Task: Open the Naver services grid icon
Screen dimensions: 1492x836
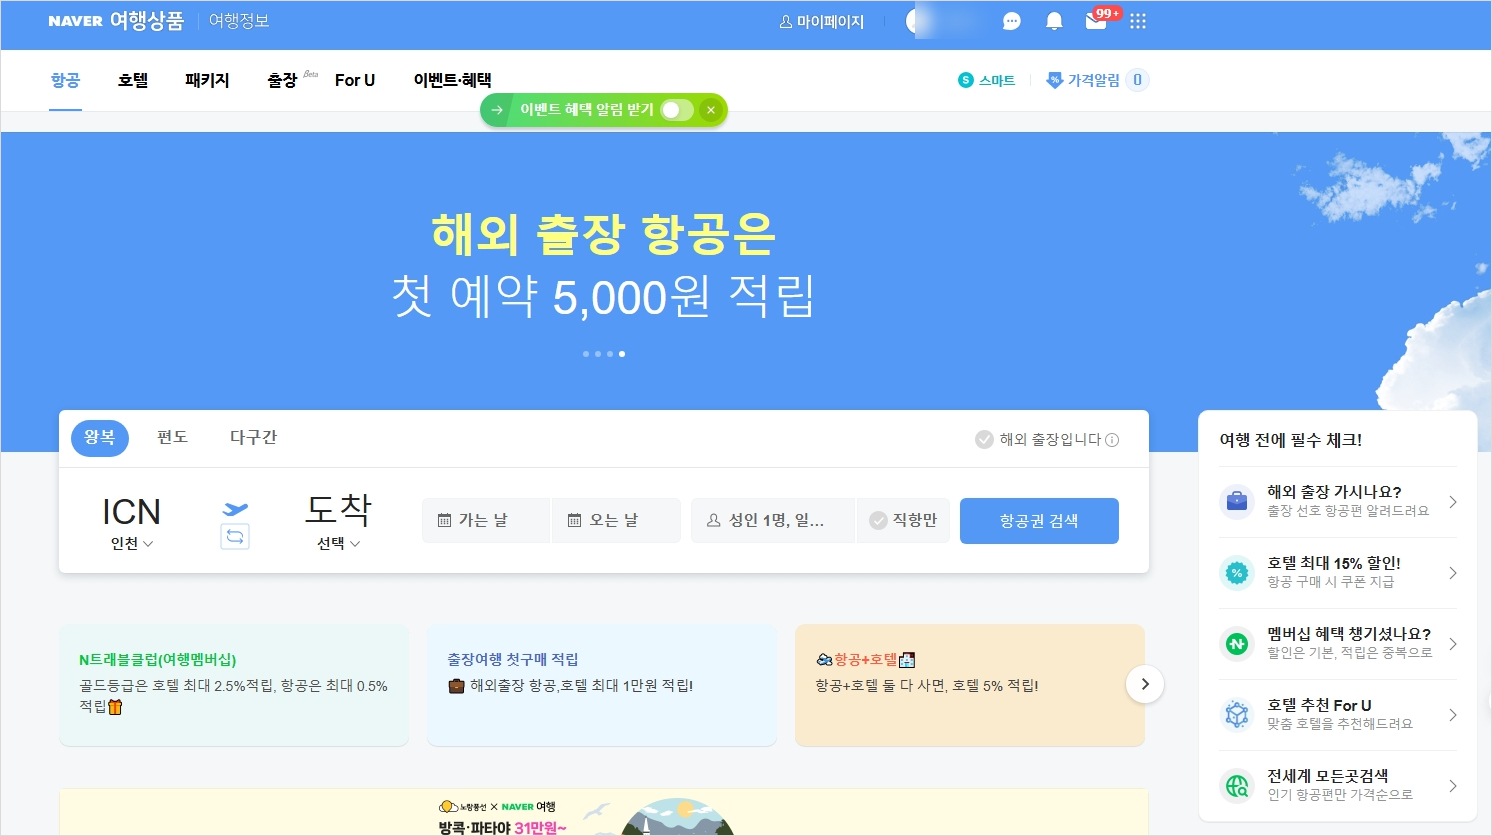Action: [x=1138, y=21]
